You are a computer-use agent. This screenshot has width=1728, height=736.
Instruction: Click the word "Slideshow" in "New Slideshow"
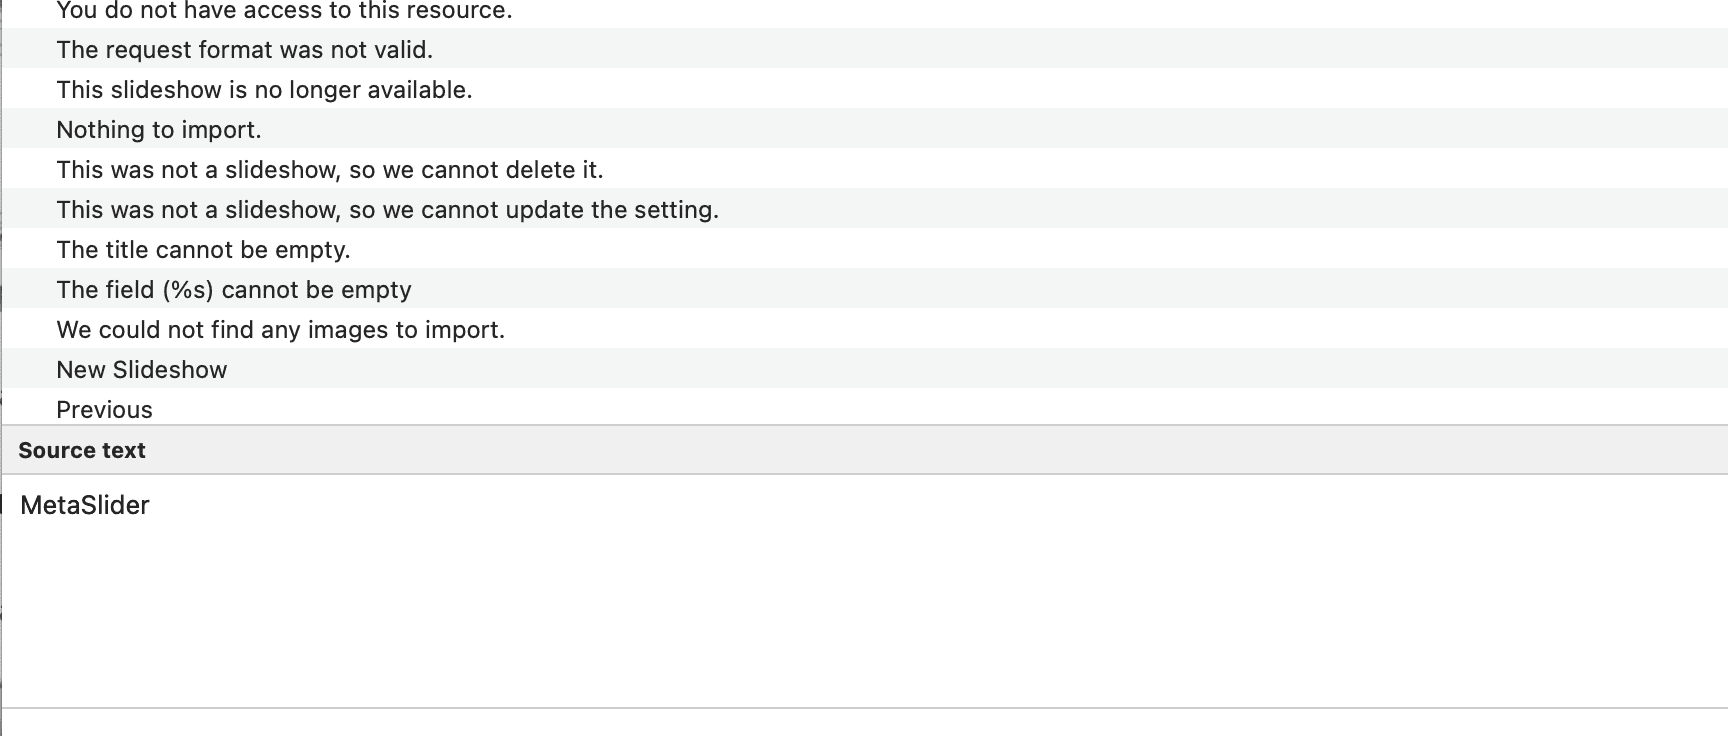[x=170, y=370]
